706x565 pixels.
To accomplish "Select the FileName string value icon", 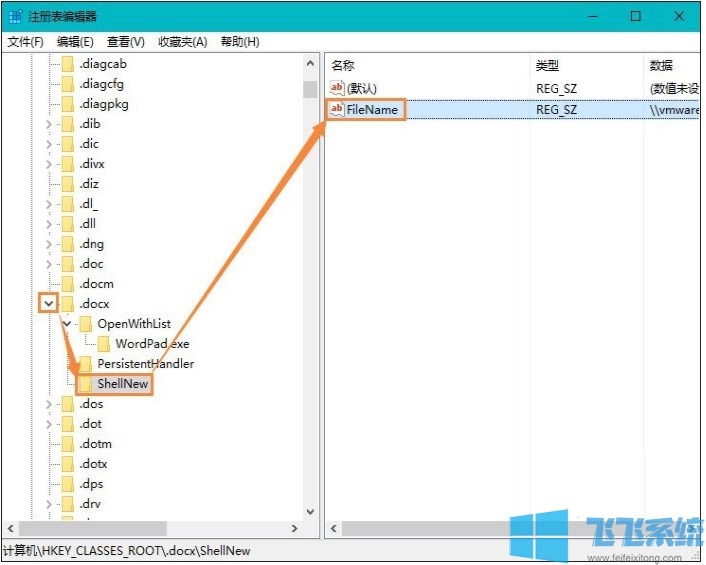I will coord(337,109).
